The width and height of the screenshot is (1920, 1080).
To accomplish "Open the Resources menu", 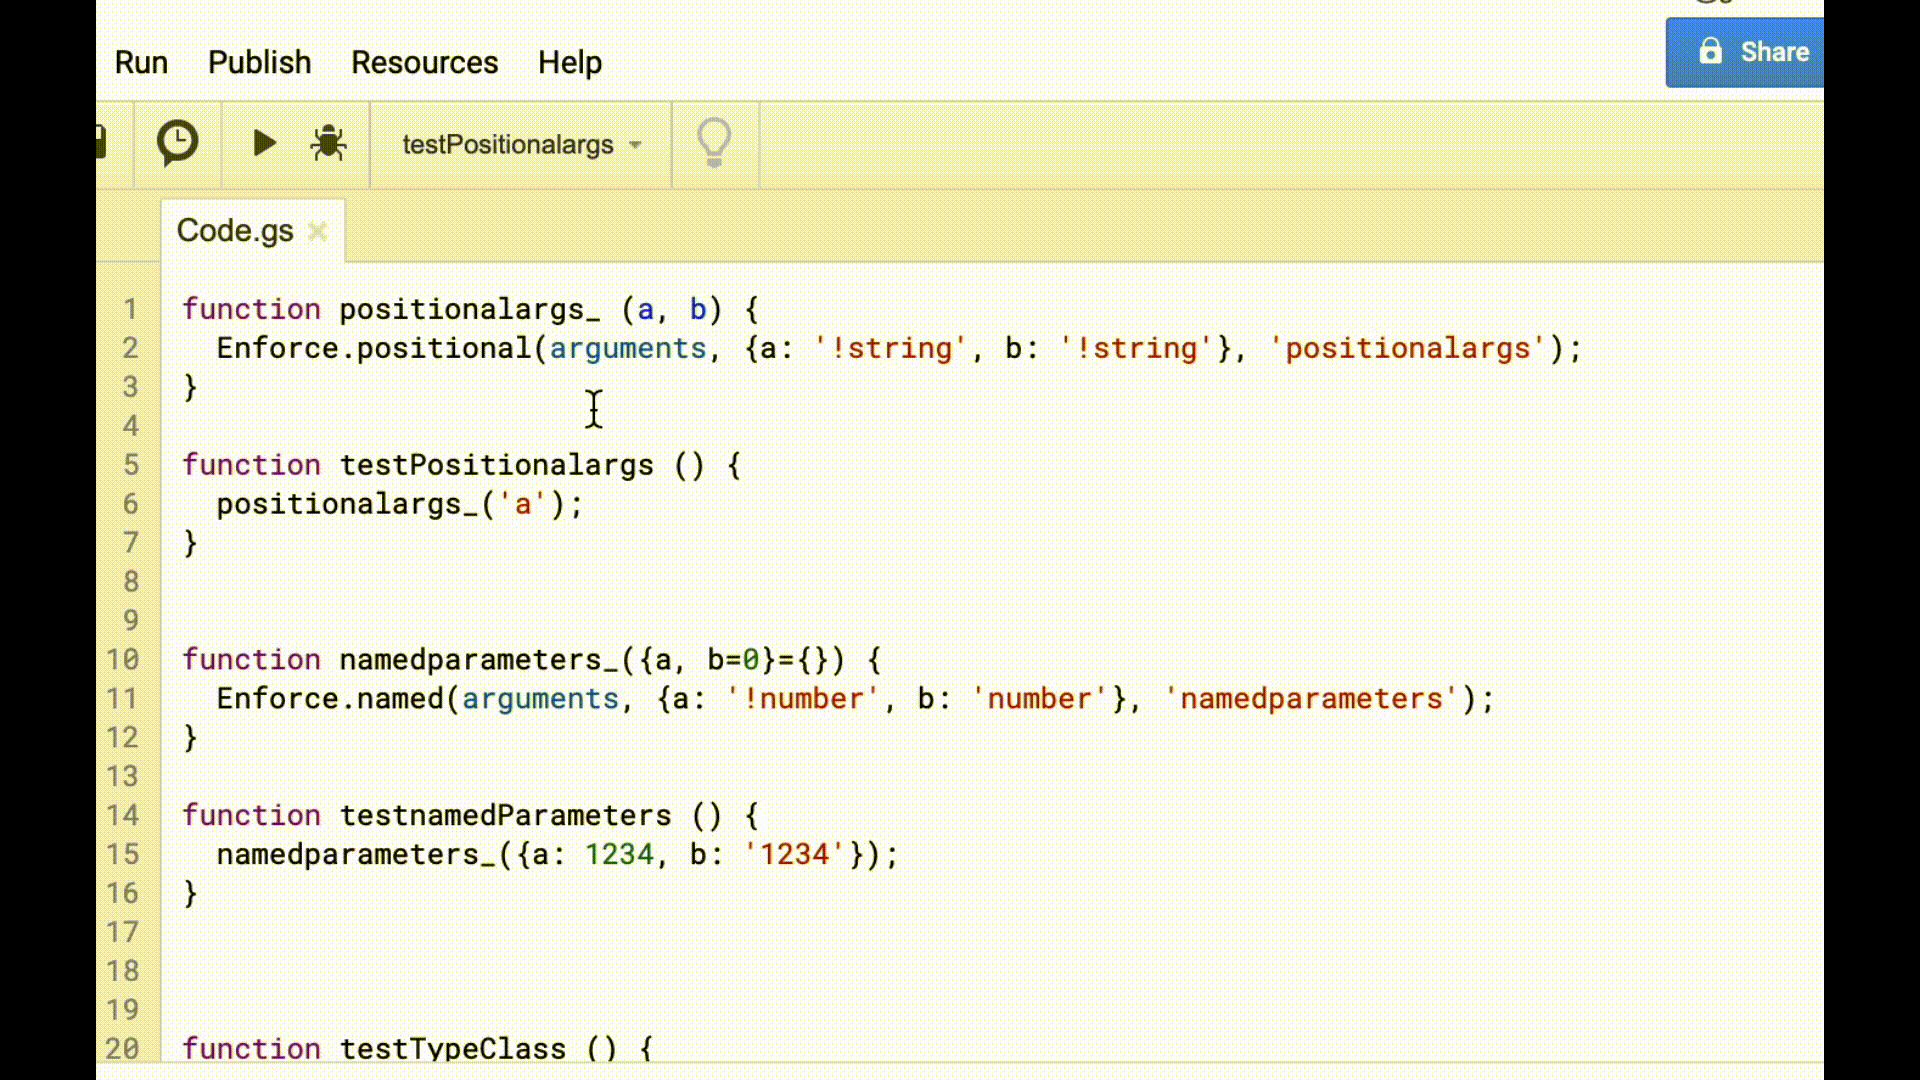I will pyautogui.click(x=424, y=62).
